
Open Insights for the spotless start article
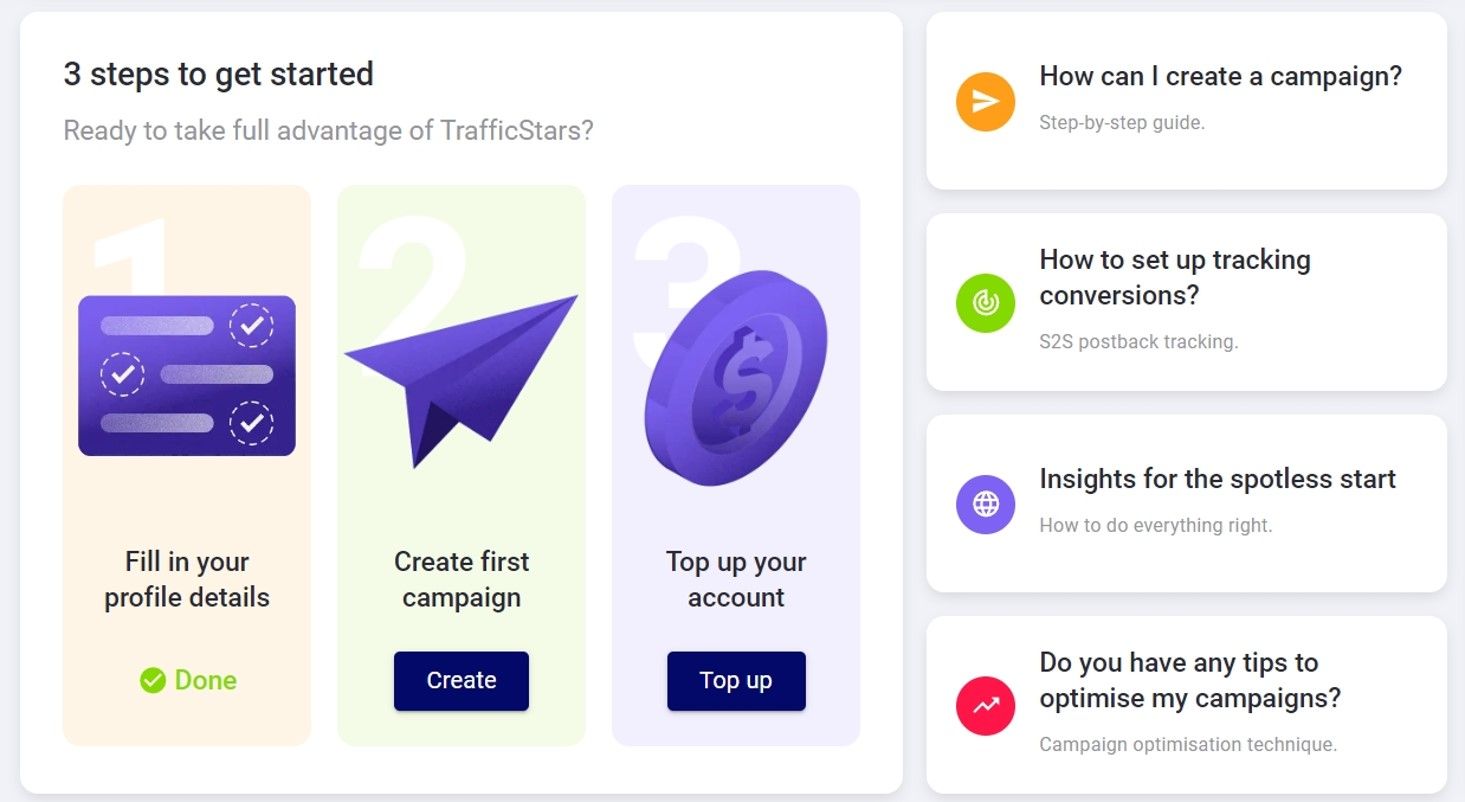1217,479
